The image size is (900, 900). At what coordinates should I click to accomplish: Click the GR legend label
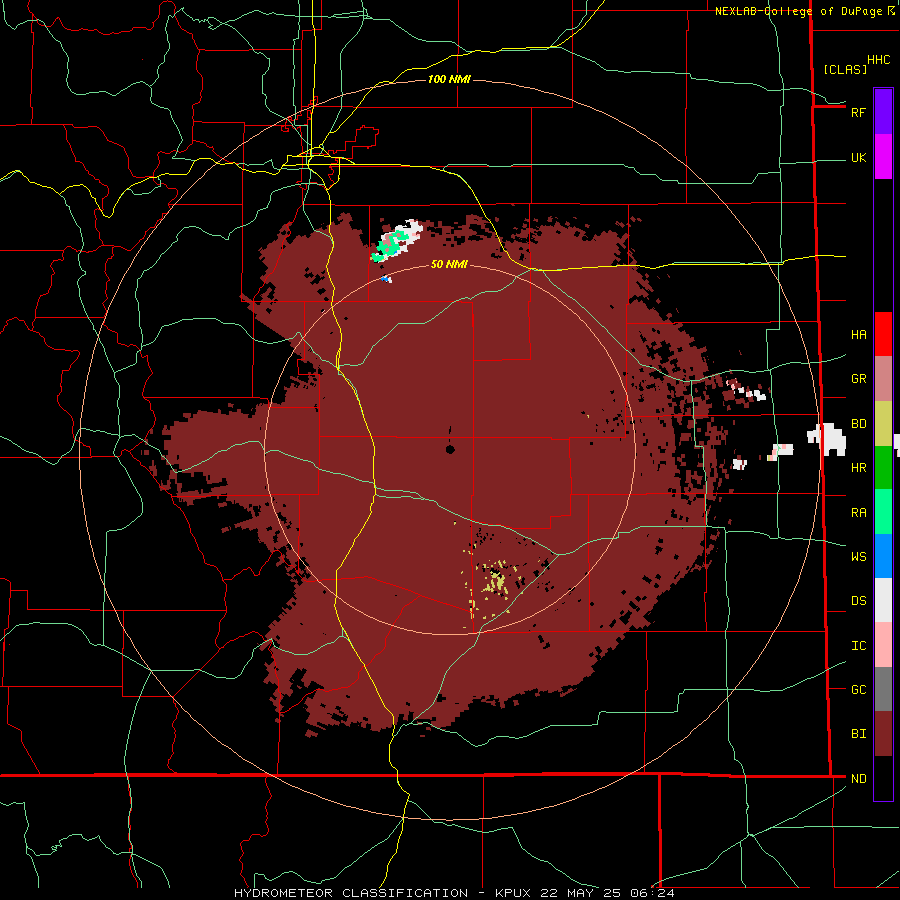click(858, 379)
